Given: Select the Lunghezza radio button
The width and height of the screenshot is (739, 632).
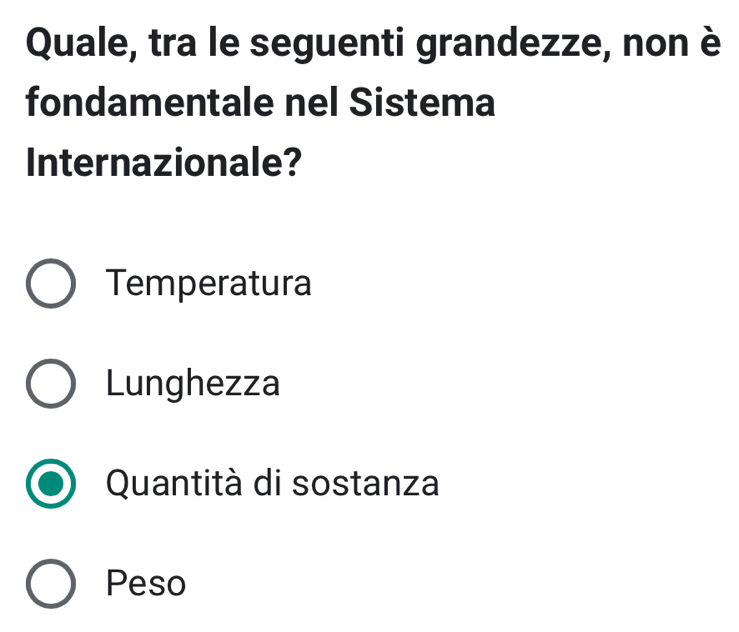Looking at the screenshot, I should (50, 384).
